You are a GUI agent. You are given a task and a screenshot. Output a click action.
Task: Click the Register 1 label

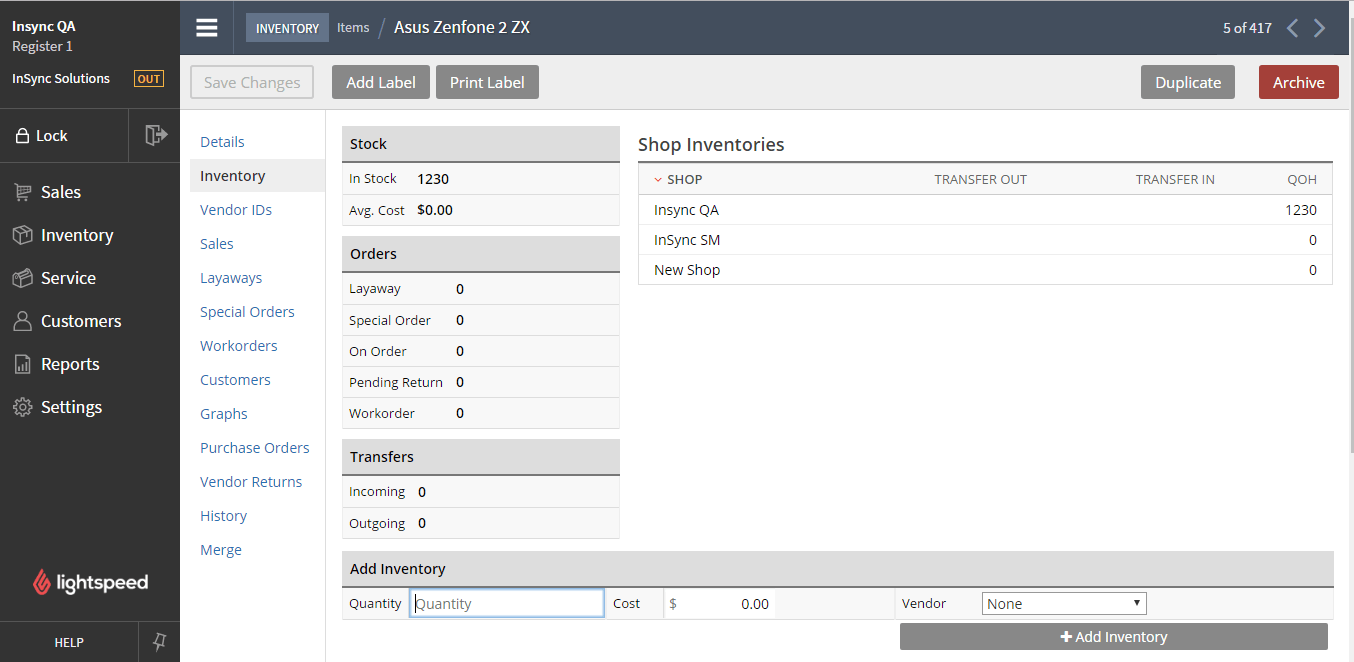click(x=43, y=47)
